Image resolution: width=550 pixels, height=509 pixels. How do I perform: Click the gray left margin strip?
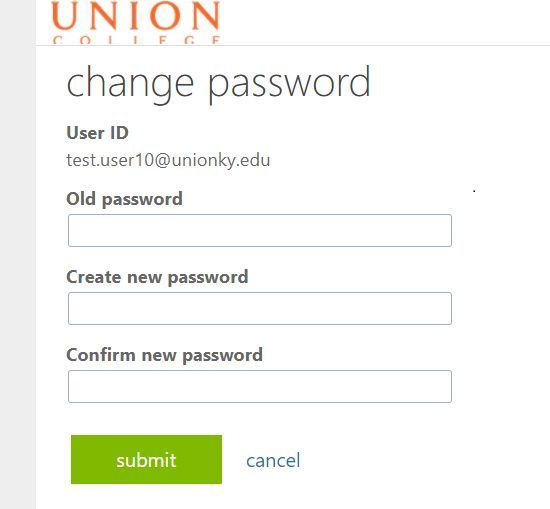[x=18, y=254]
